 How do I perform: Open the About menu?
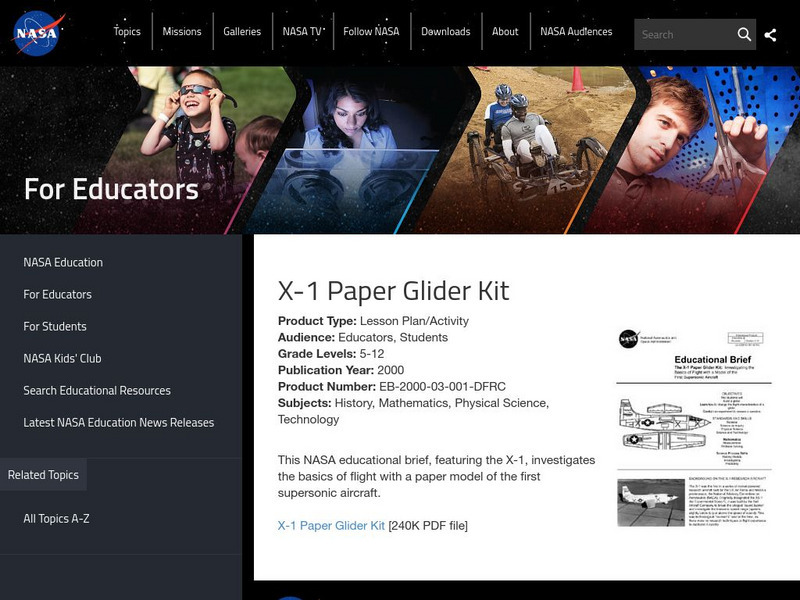tap(504, 31)
